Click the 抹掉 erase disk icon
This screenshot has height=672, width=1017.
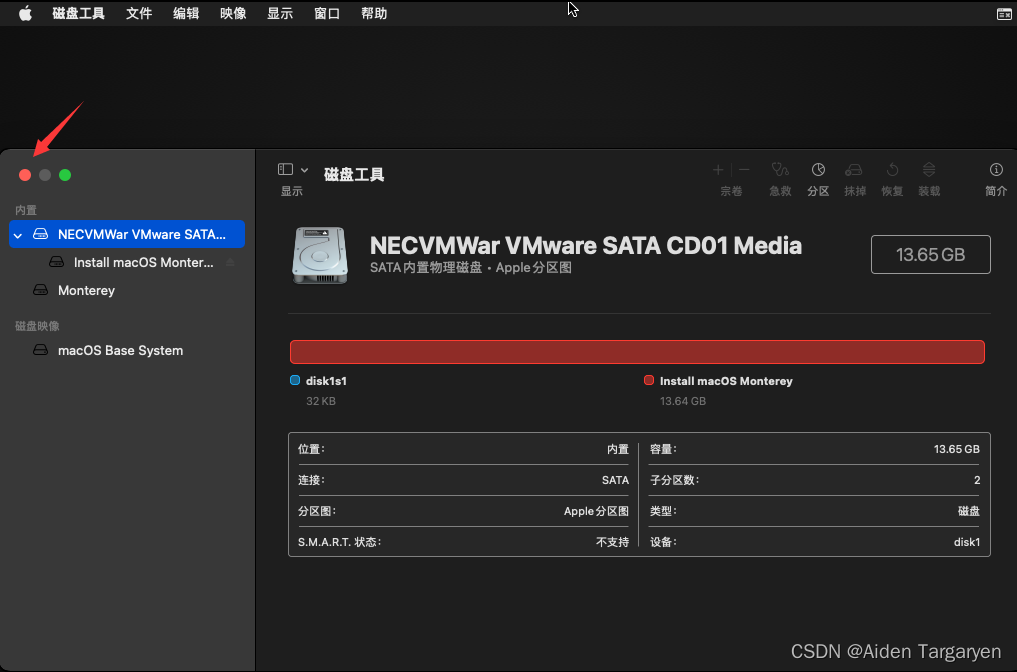(x=854, y=170)
